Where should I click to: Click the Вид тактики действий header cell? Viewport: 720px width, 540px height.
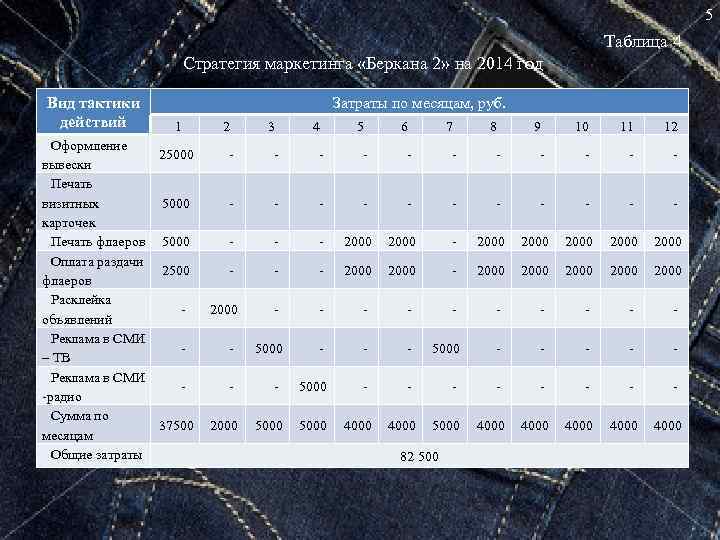point(93,112)
